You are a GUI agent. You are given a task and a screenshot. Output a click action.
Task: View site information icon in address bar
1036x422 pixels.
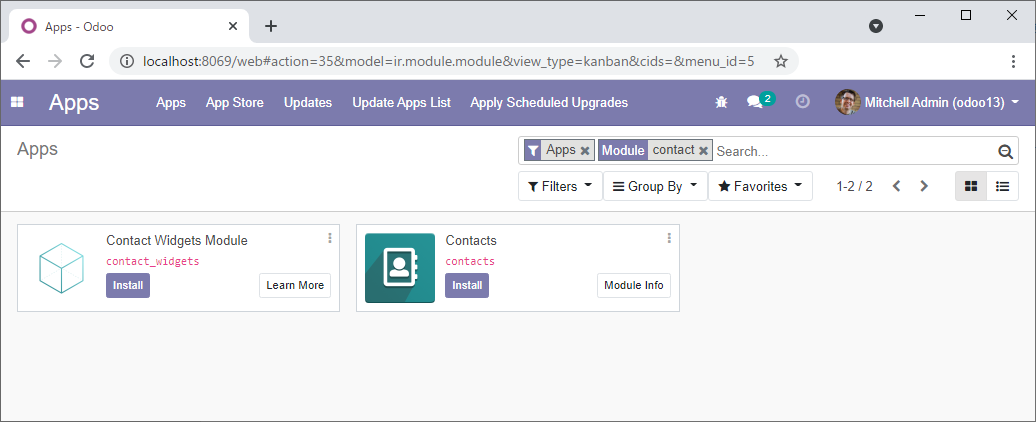pos(127,61)
